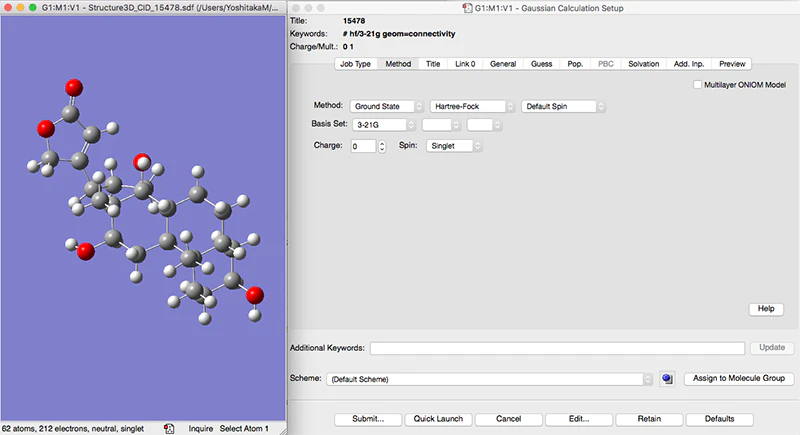Click the Gaussian document icon in molecule status bar
Viewport: 800px width, 435px height.
tap(169, 428)
